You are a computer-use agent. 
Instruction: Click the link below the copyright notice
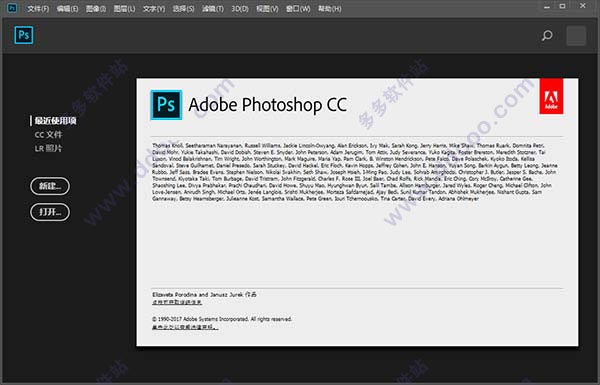(x=185, y=327)
